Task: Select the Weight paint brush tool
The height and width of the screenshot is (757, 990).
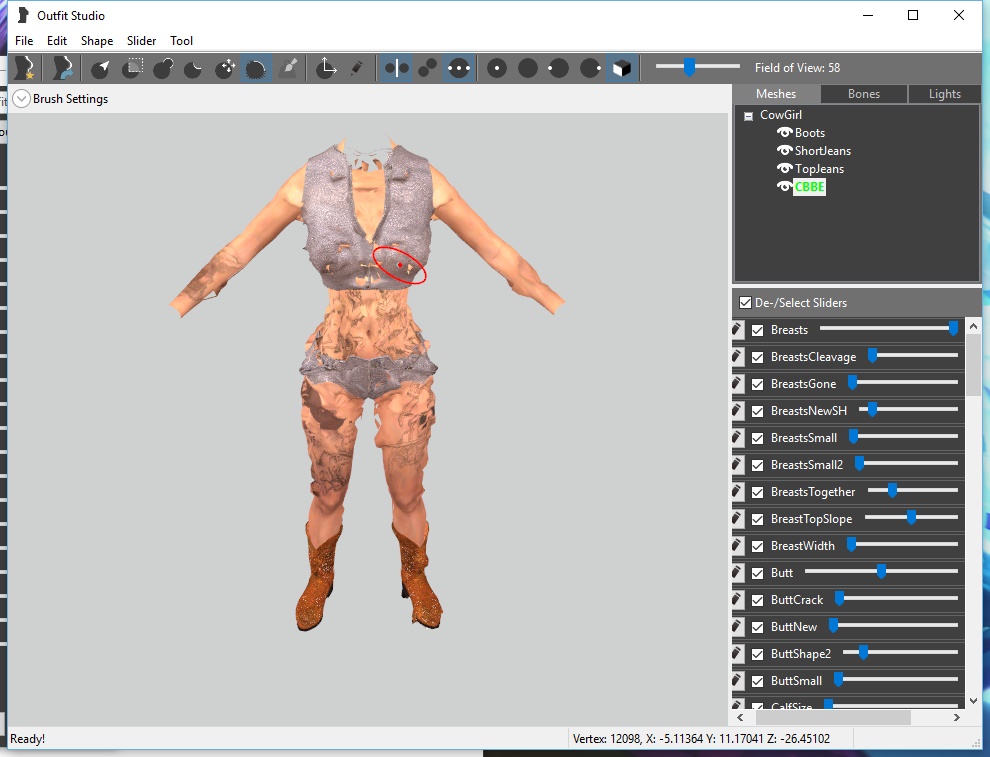Action: coord(288,68)
